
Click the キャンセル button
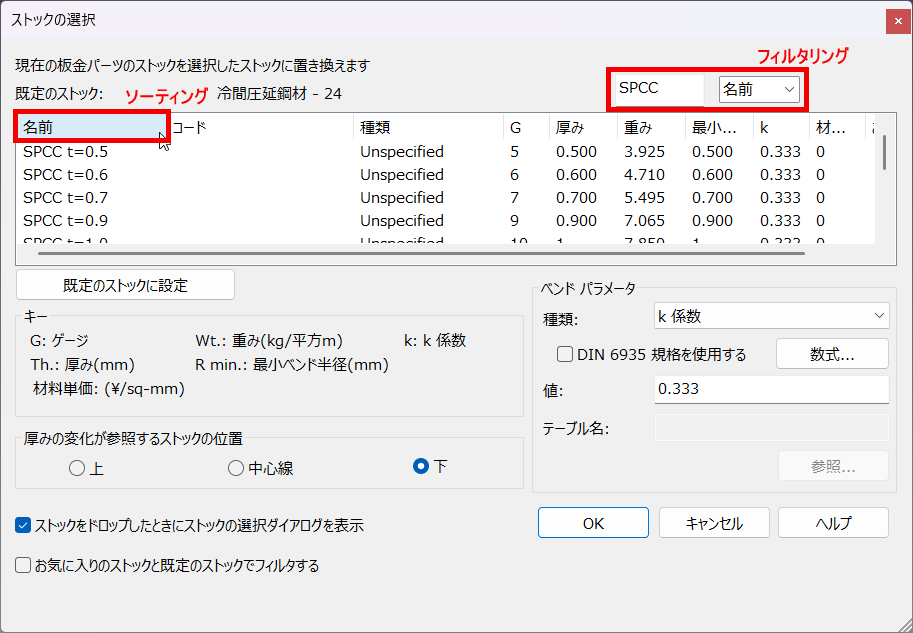point(714,523)
